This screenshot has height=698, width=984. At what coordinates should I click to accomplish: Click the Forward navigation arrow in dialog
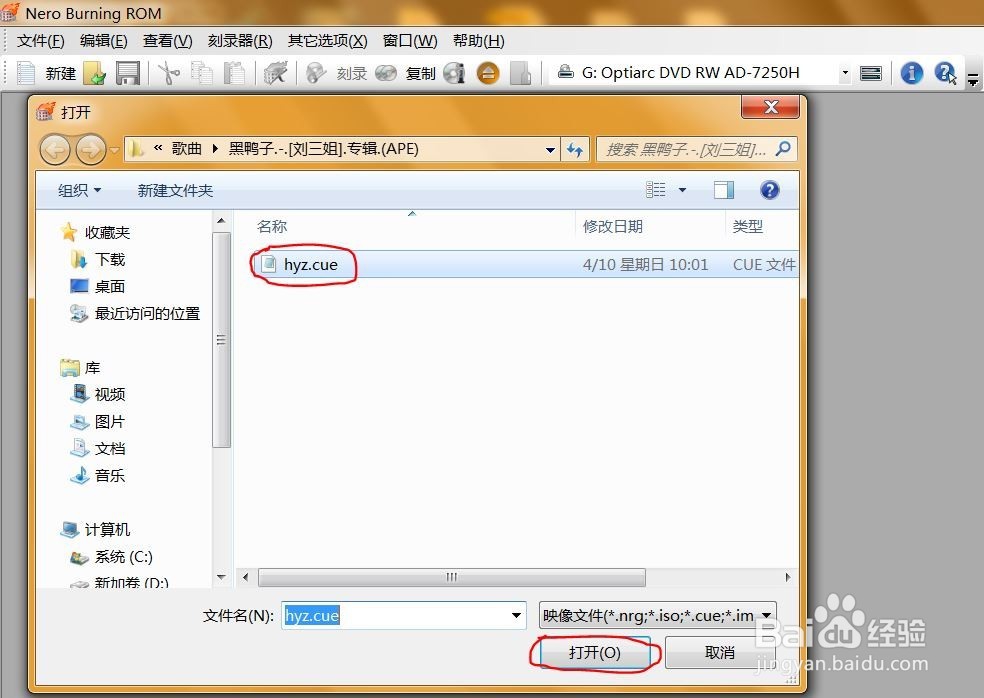[x=91, y=150]
